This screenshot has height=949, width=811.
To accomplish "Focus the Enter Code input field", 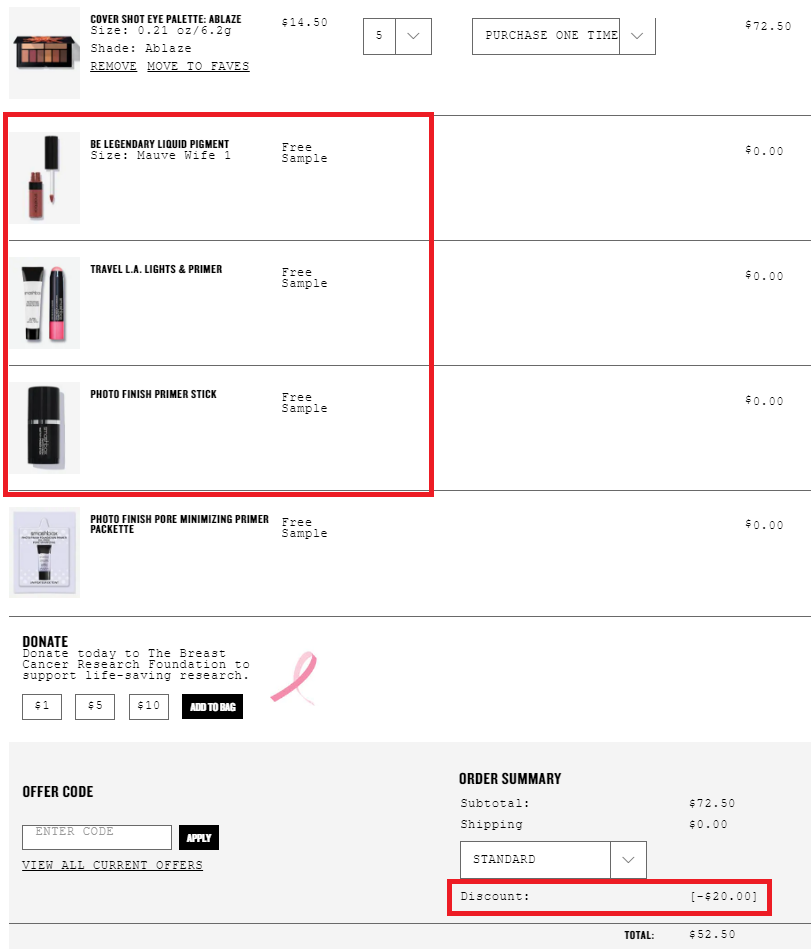I will (x=97, y=837).
